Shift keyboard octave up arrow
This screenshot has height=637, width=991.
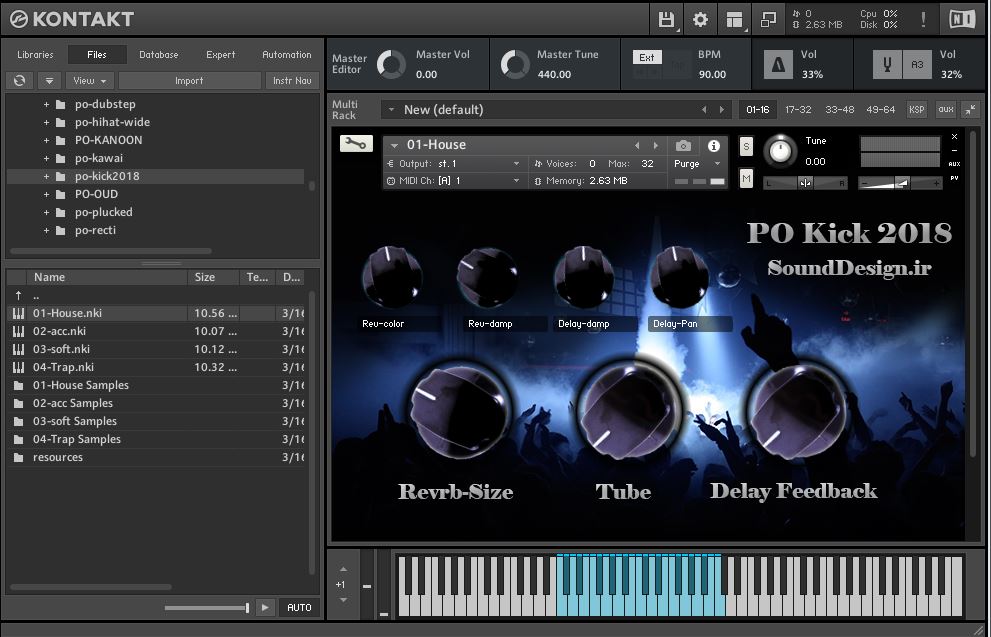point(343,569)
